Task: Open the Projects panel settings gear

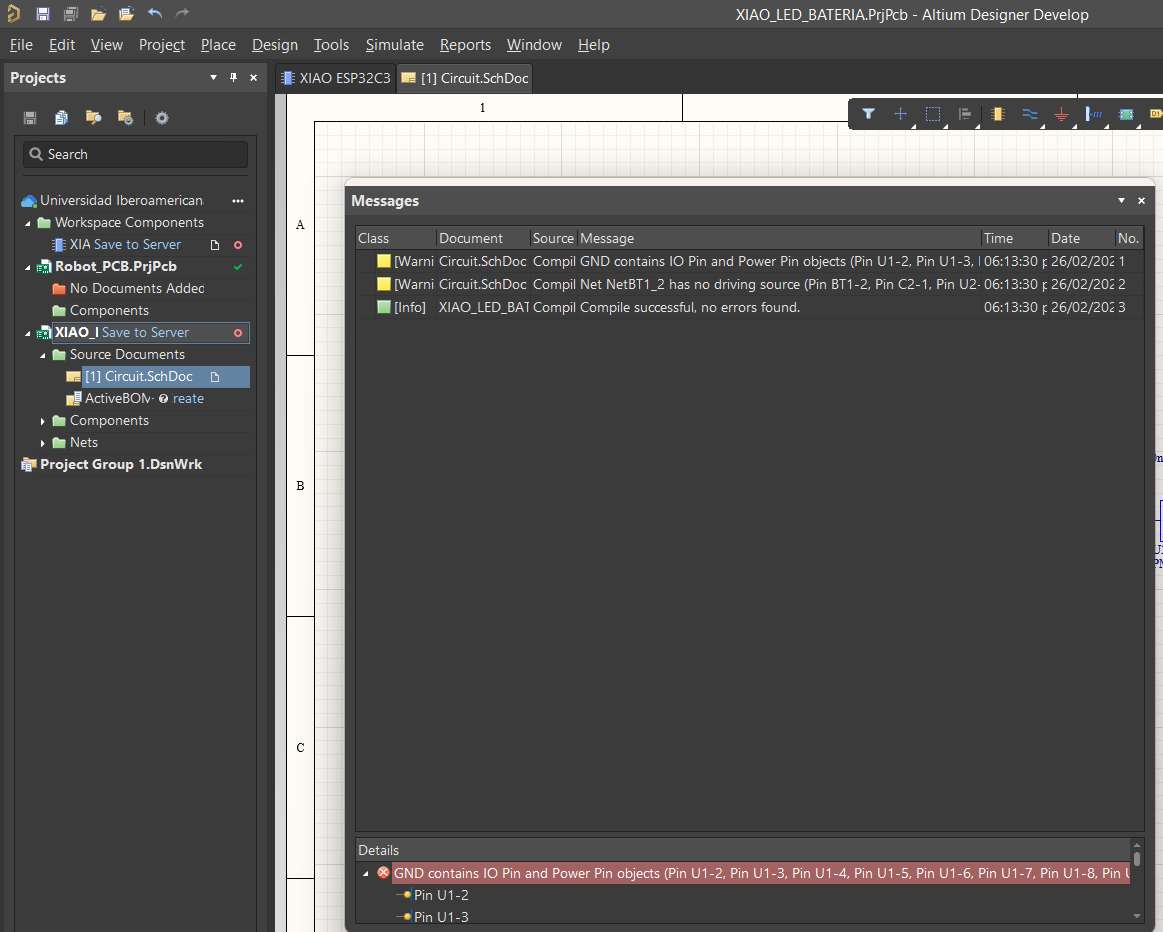Action: coord(162,118)
